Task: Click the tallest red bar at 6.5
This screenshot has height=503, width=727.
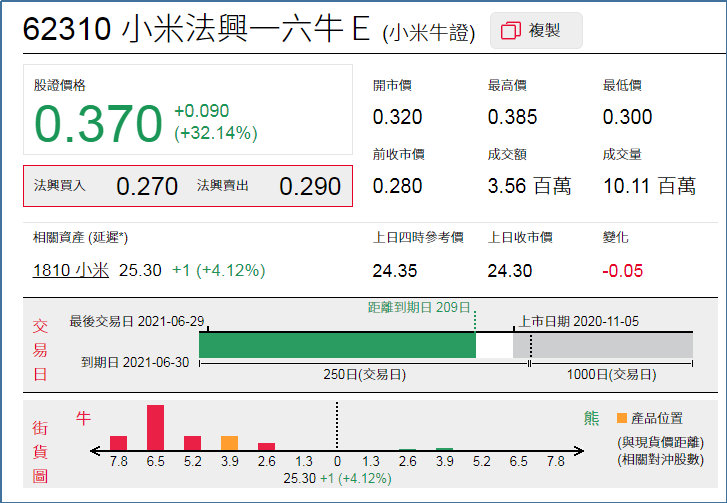Action: [x=155, y=427]
